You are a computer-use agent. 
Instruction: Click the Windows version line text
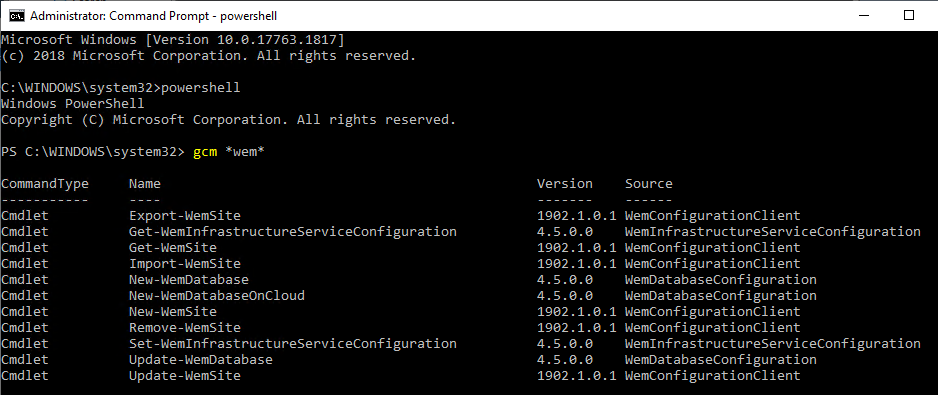[173, 40]
